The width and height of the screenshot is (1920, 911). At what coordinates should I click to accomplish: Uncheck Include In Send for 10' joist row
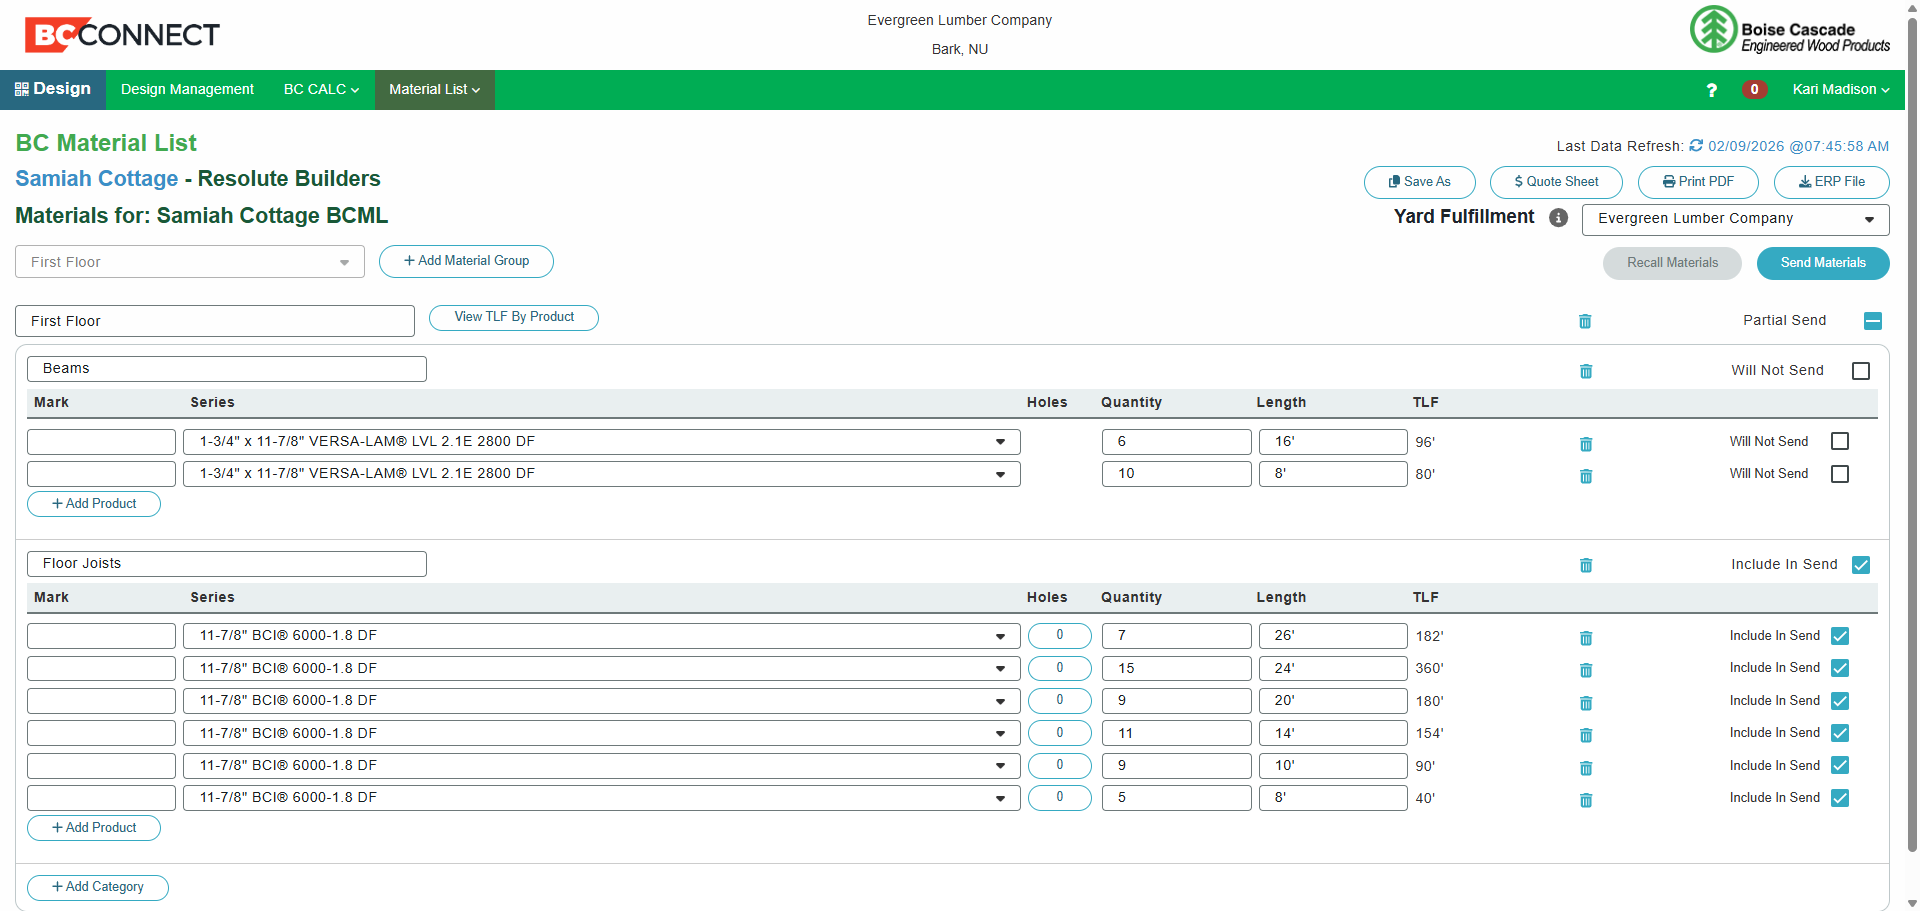[1840, 765]
